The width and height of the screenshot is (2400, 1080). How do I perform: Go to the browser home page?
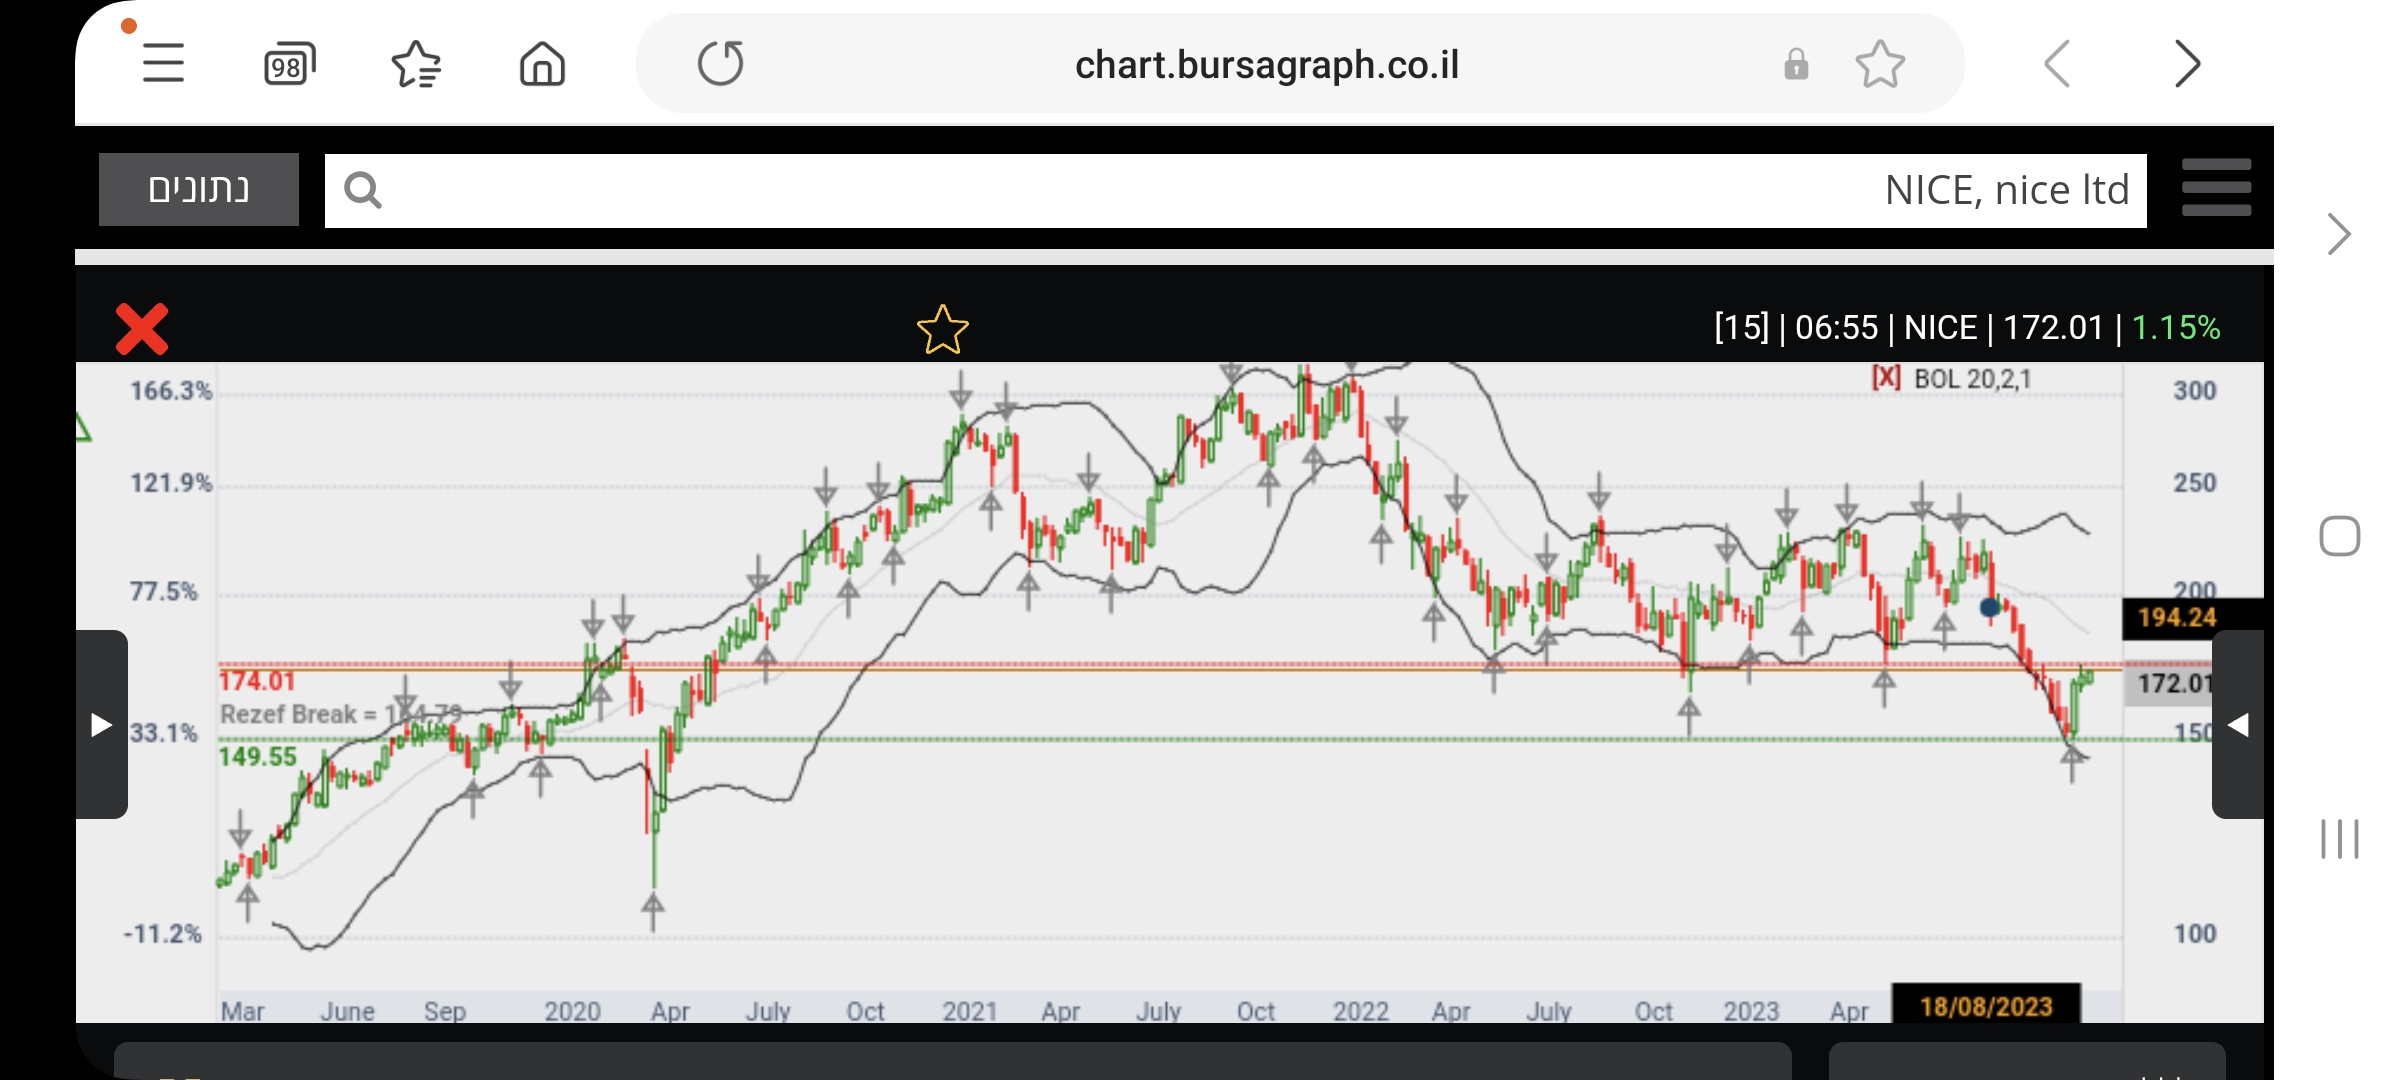point(542,65)
